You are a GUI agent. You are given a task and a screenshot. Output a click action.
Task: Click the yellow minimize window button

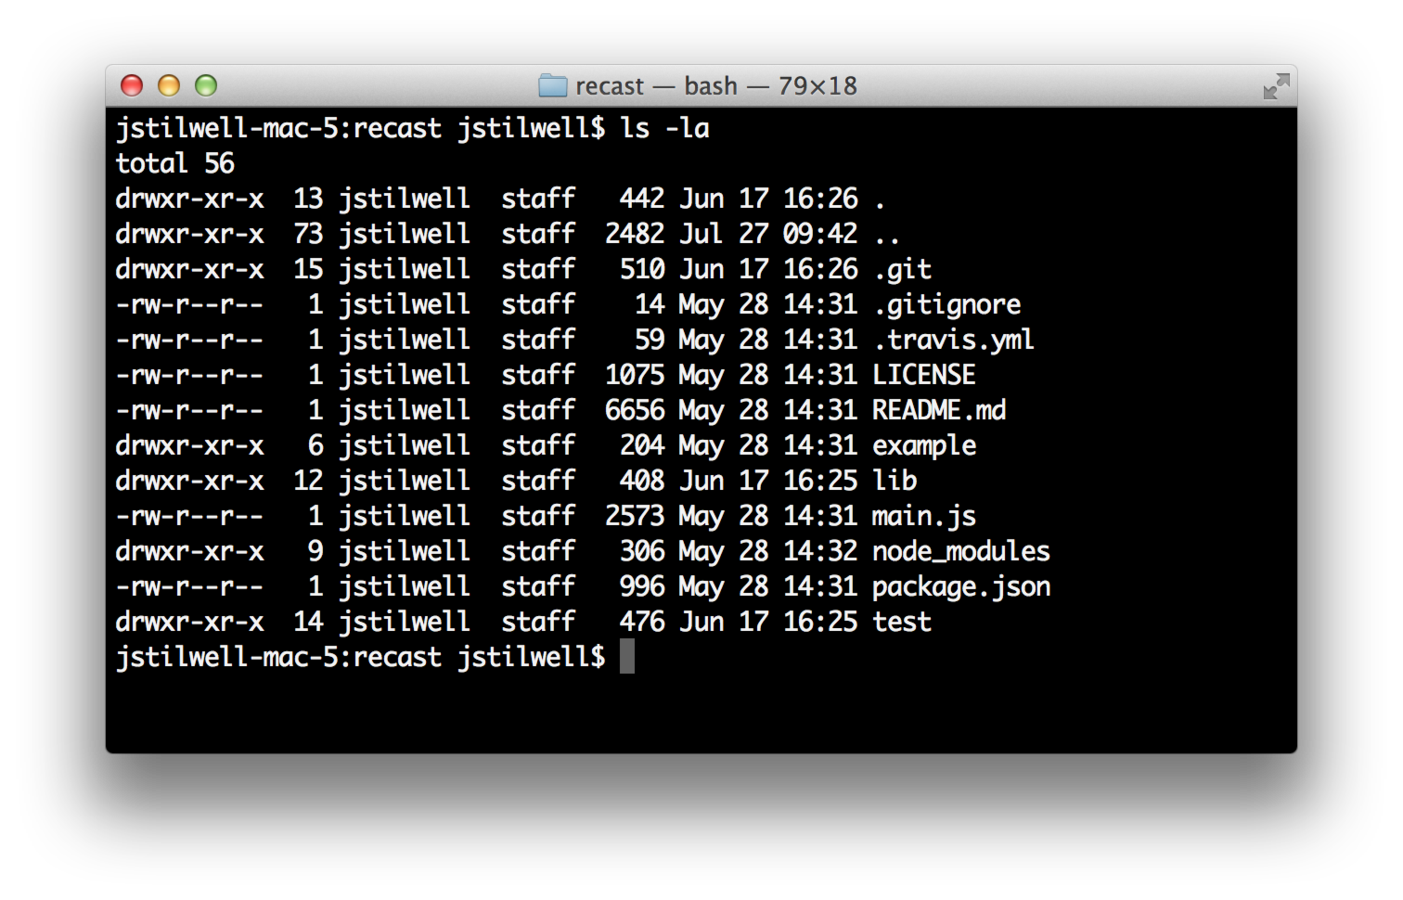[169, 86]
